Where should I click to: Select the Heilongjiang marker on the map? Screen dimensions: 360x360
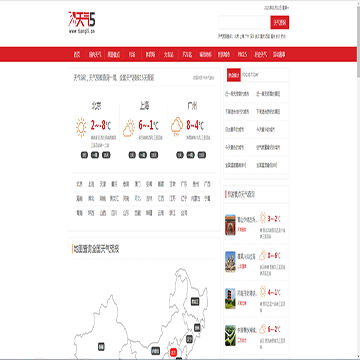pos(195,301)
